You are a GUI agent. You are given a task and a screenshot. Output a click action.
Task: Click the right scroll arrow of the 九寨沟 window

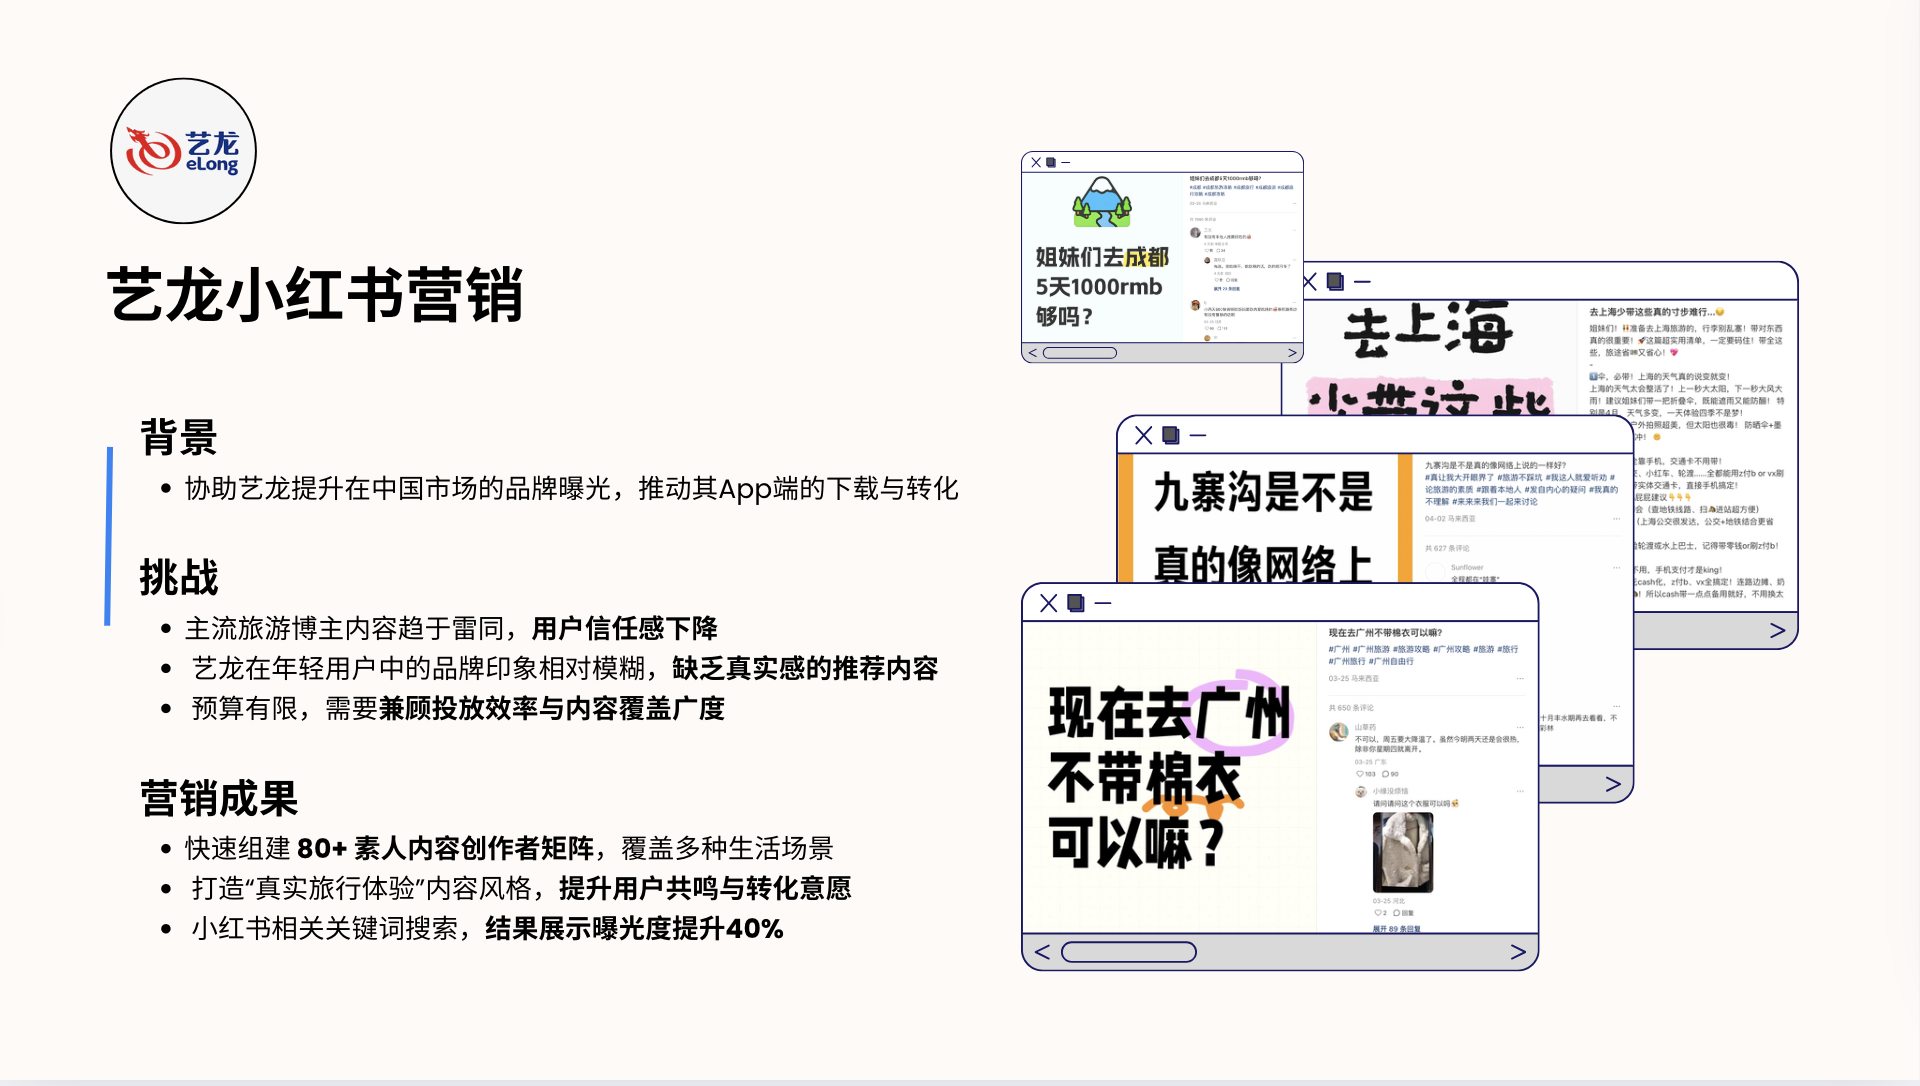(1613, 784)
